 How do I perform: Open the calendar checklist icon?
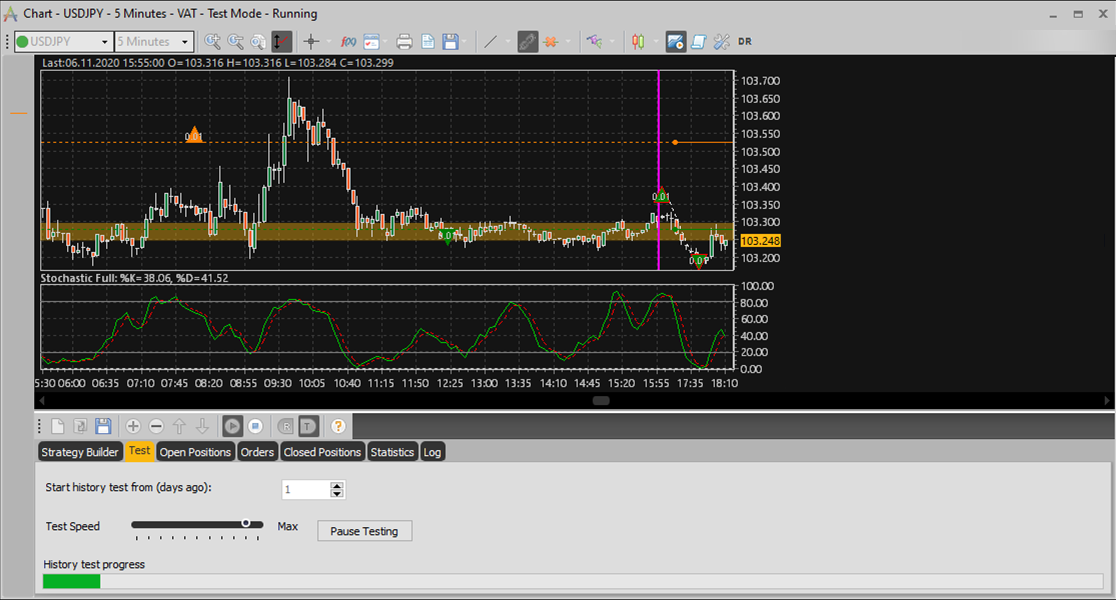(x=372, y=41)
